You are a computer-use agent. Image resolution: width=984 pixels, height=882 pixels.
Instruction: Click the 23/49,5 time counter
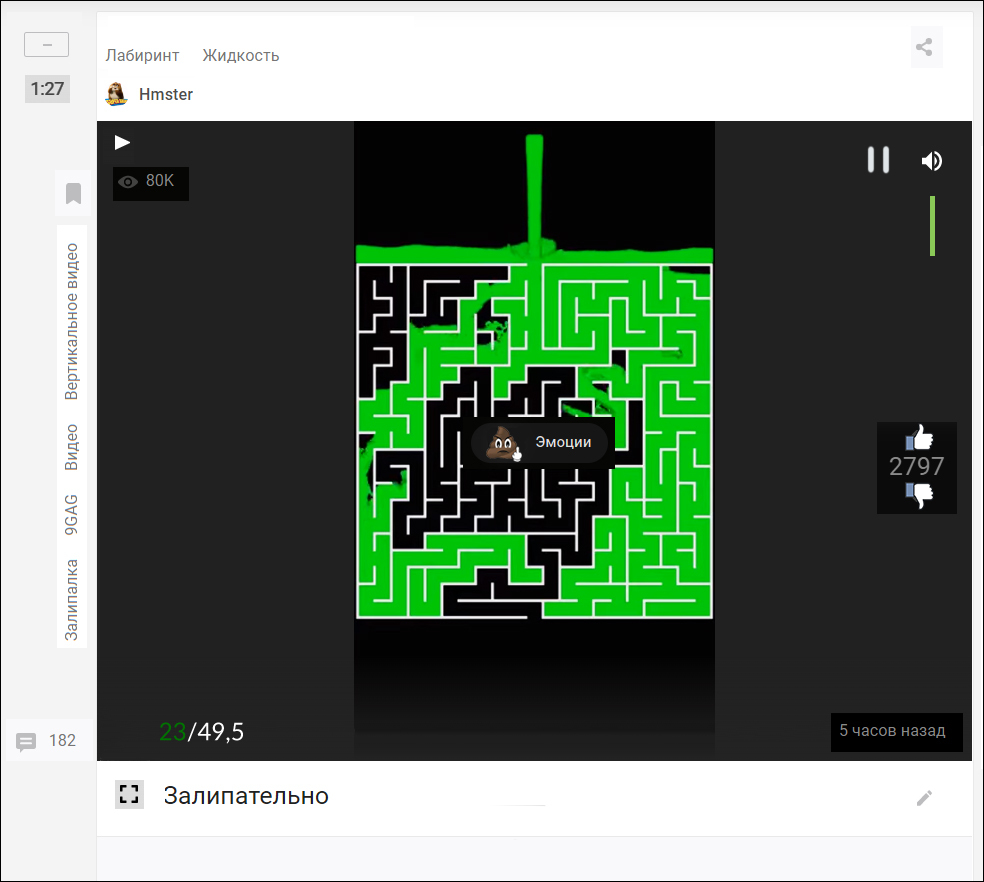[x=201, y=732]
